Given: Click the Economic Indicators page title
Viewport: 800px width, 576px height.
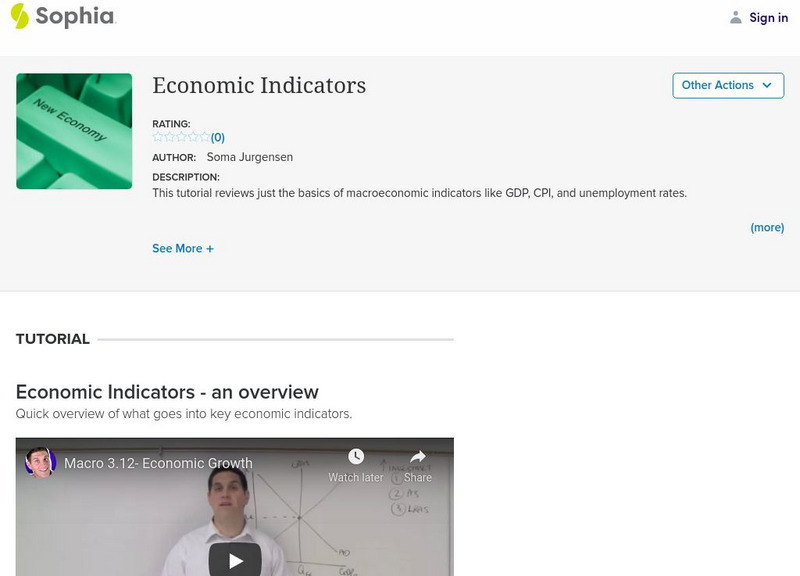Looking at the screenshot, I should 259,86.
